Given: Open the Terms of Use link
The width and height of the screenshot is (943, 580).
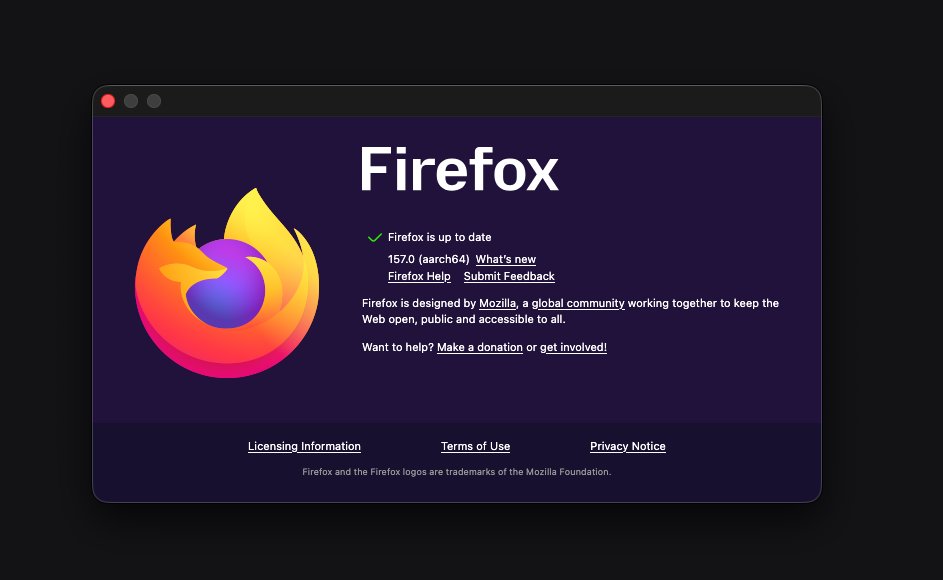Looking at the screenshot, I should [x=475, y=446].
